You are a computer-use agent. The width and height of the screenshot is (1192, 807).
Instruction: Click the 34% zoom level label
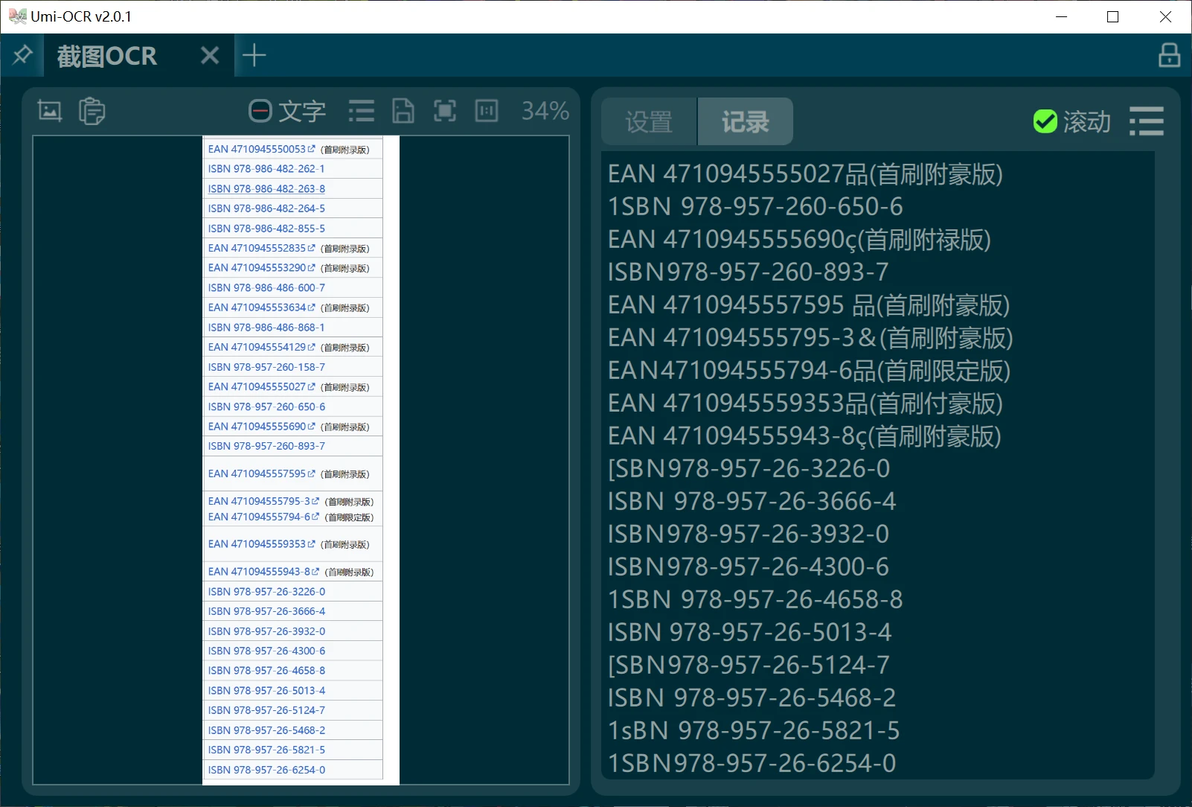click(x=545, y=111)
